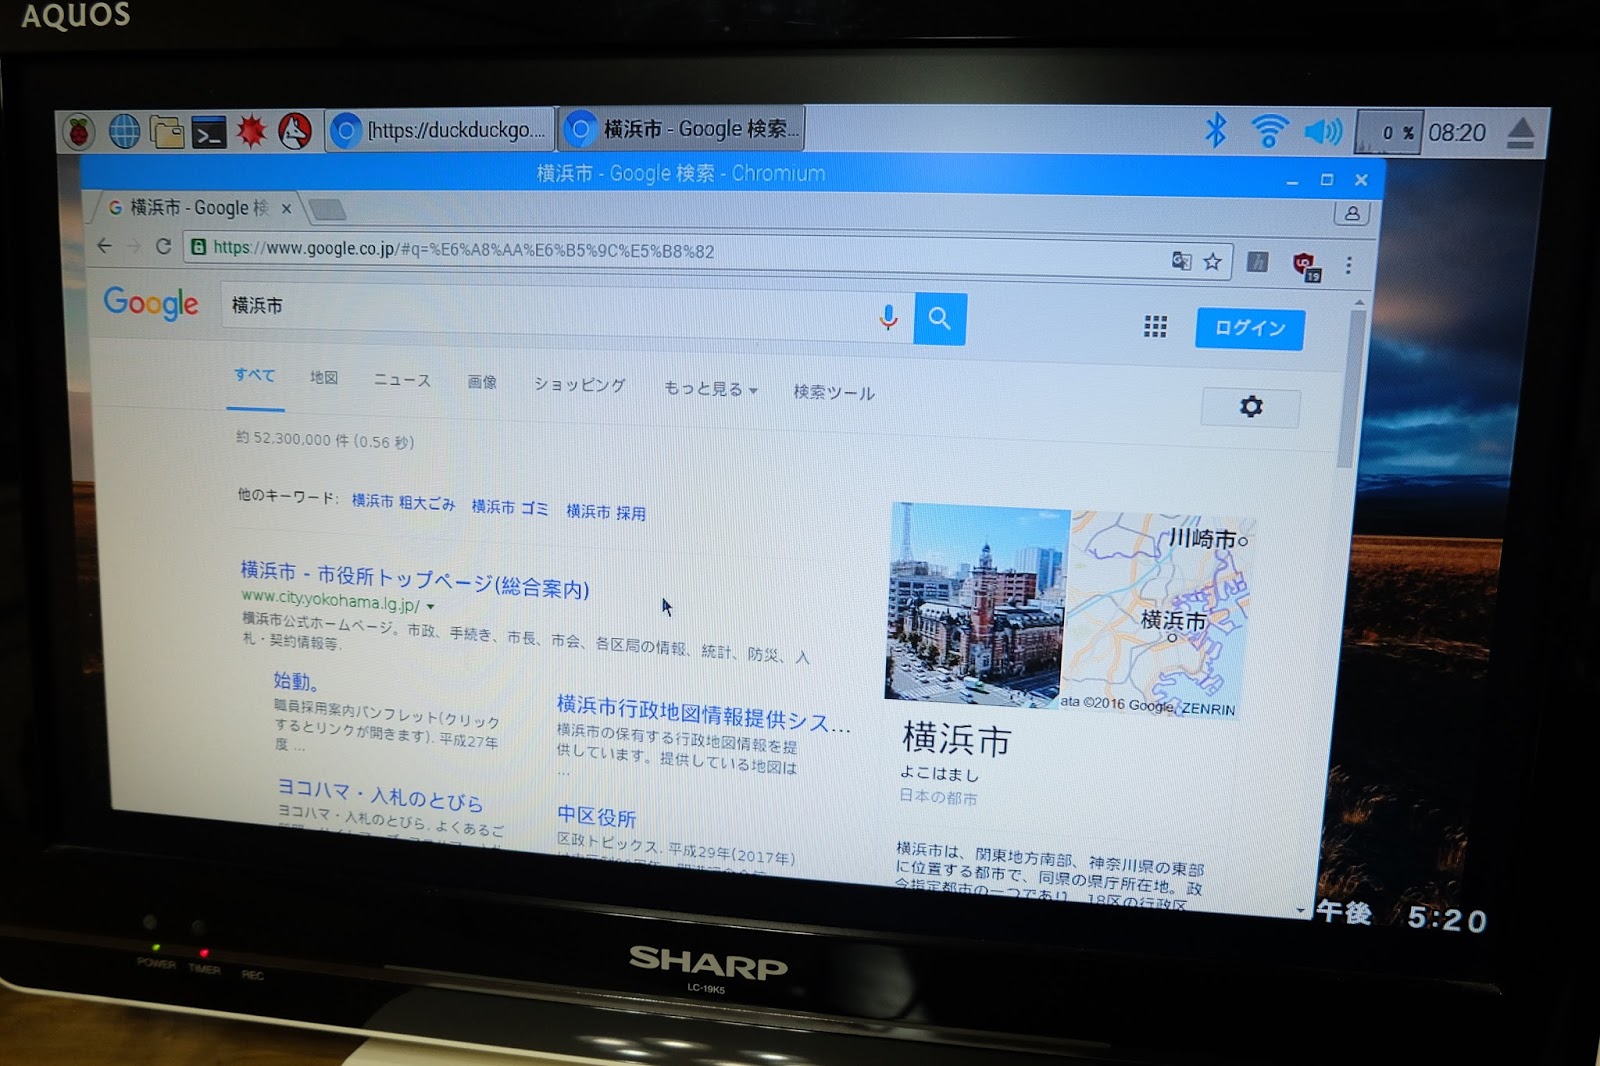1600x1066 pixels.
Task: Select the すべて search tab
Action: 255,375
